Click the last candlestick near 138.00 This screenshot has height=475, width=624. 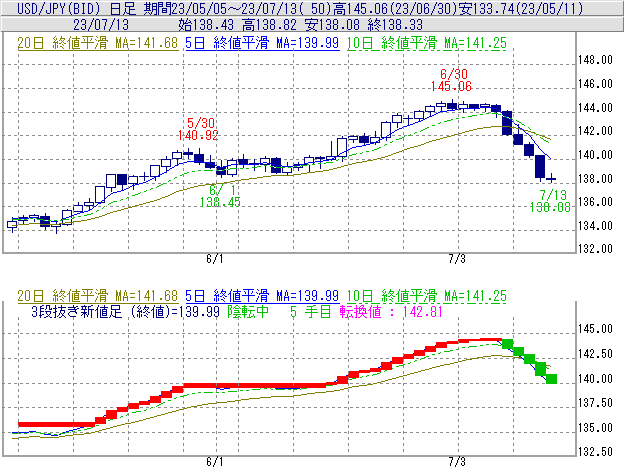click(x=551, y=179)
